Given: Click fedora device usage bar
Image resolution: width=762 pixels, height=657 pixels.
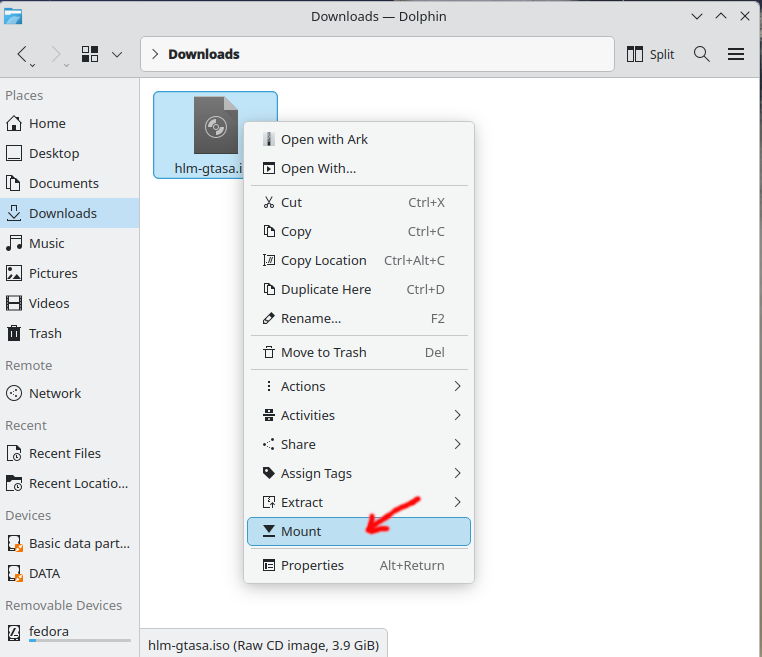Looking at the screenshot, I should 80,641.
